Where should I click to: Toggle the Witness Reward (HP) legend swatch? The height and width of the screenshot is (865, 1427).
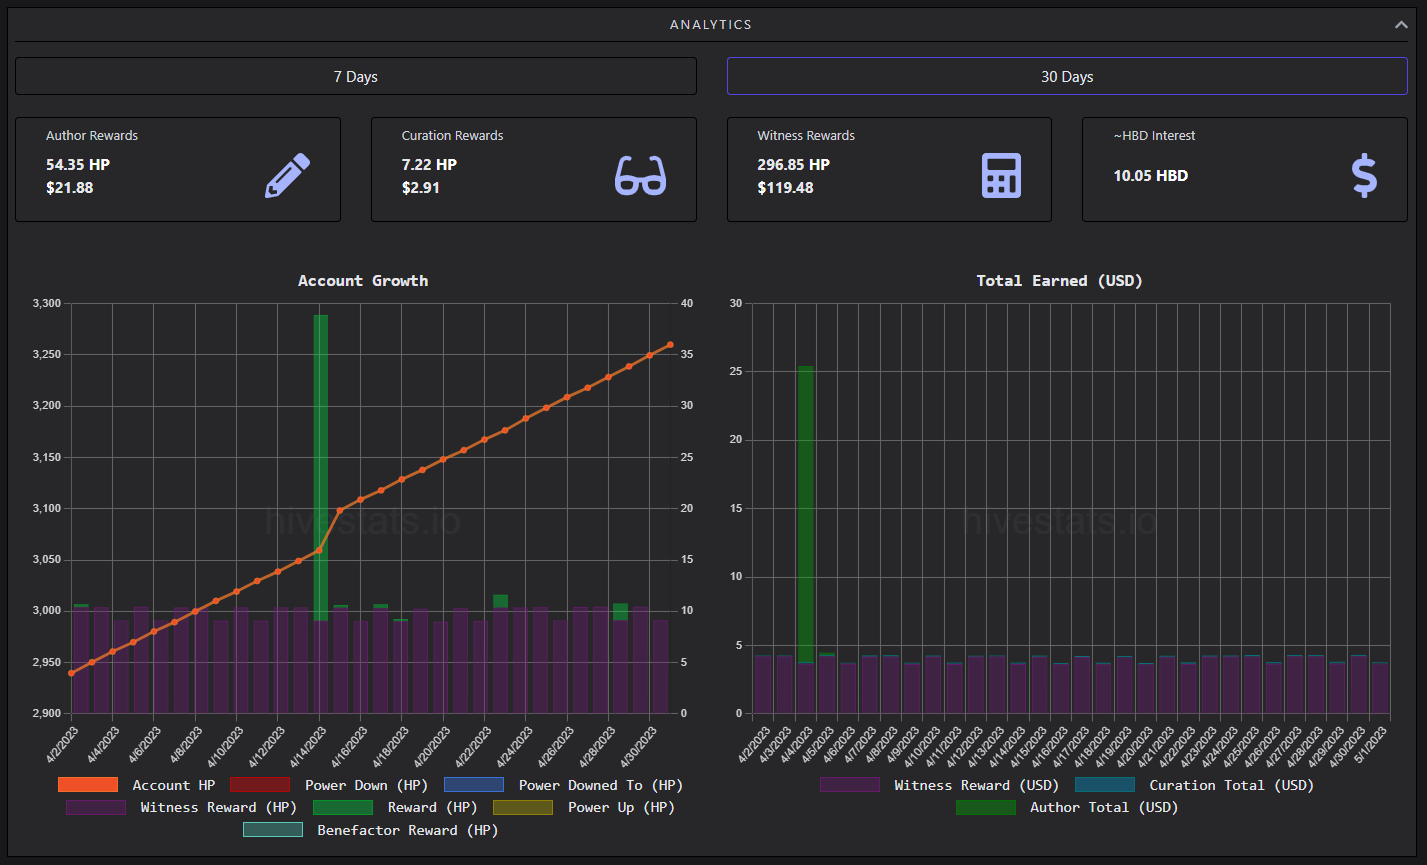[x=96, y=807]
